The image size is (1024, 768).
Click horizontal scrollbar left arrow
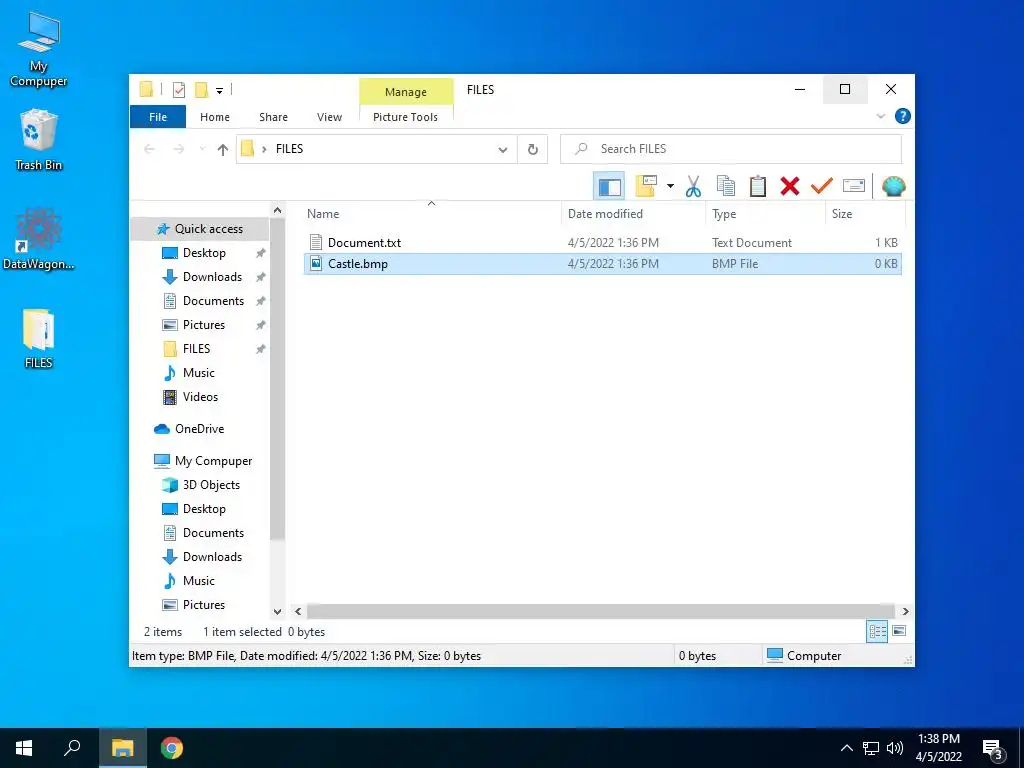pos(298,612)
